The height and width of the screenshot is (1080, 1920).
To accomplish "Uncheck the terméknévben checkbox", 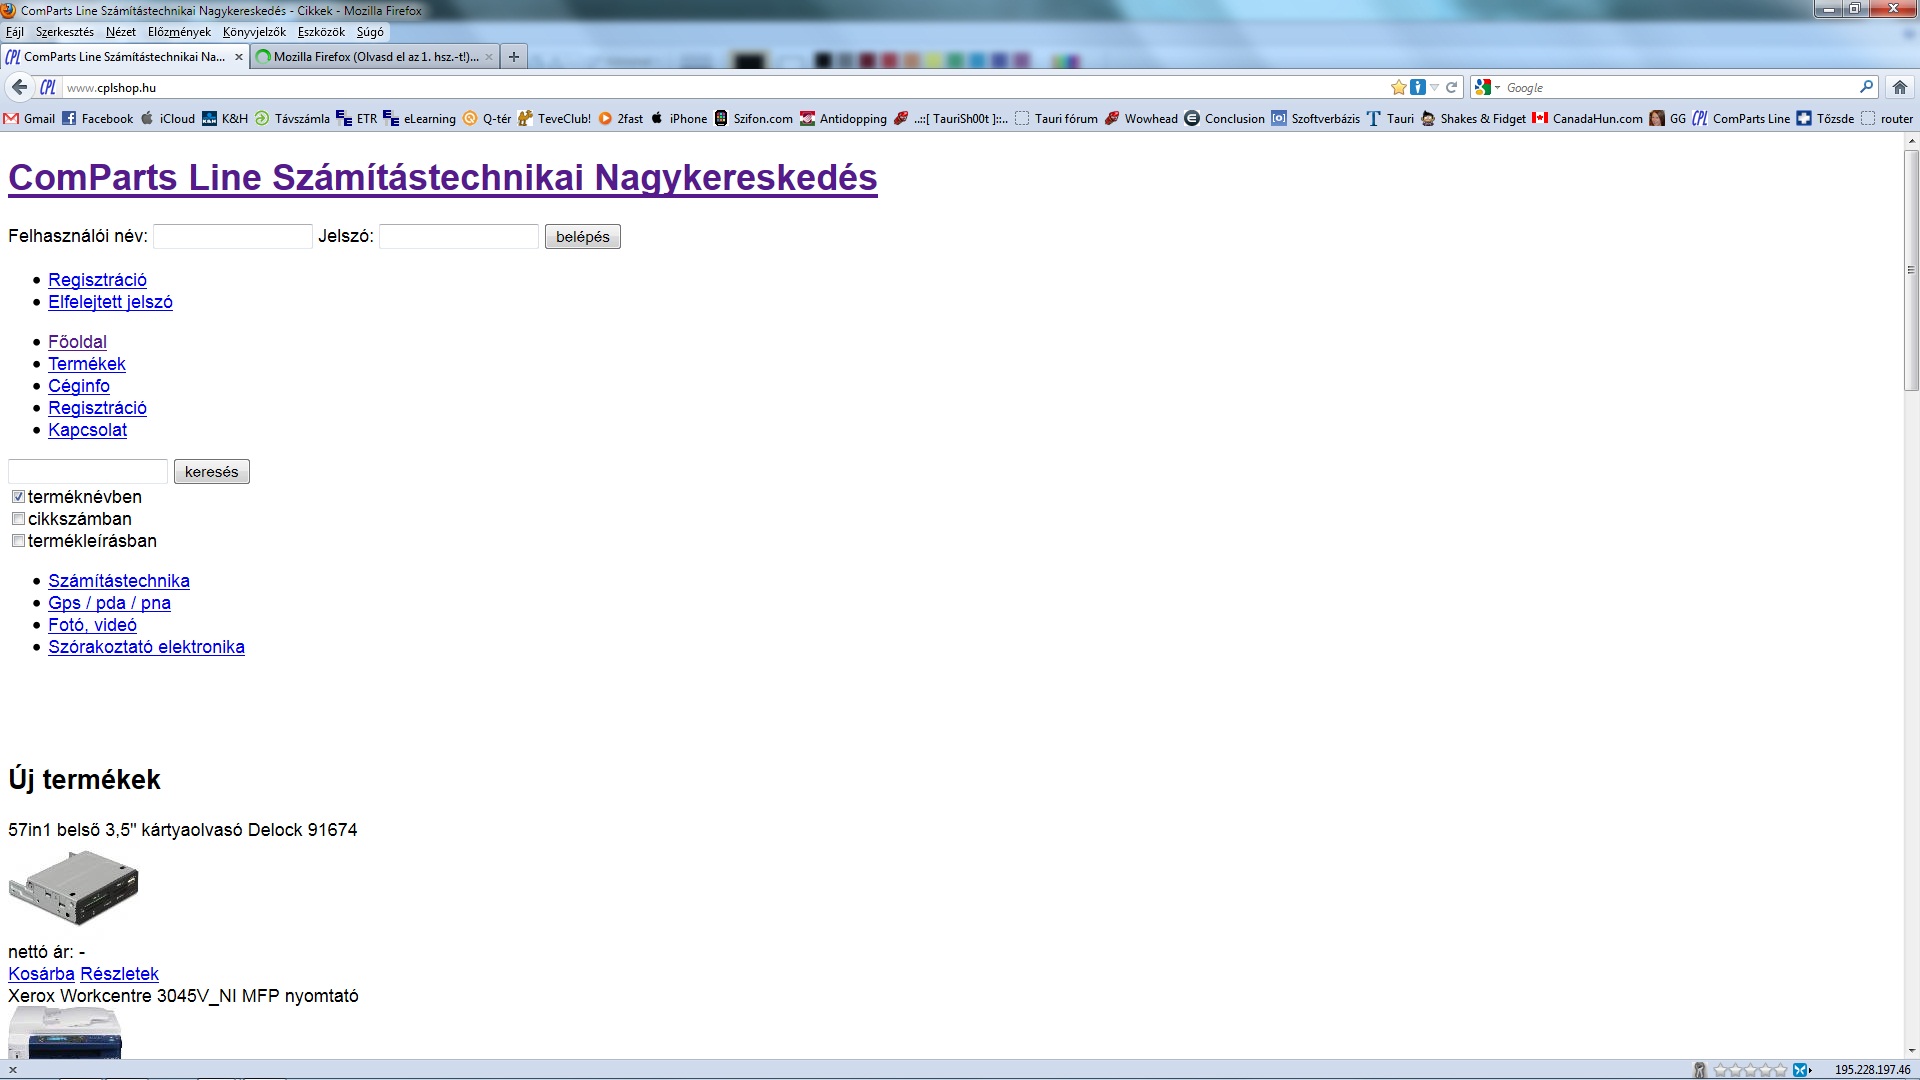I will tap(18, 497).
